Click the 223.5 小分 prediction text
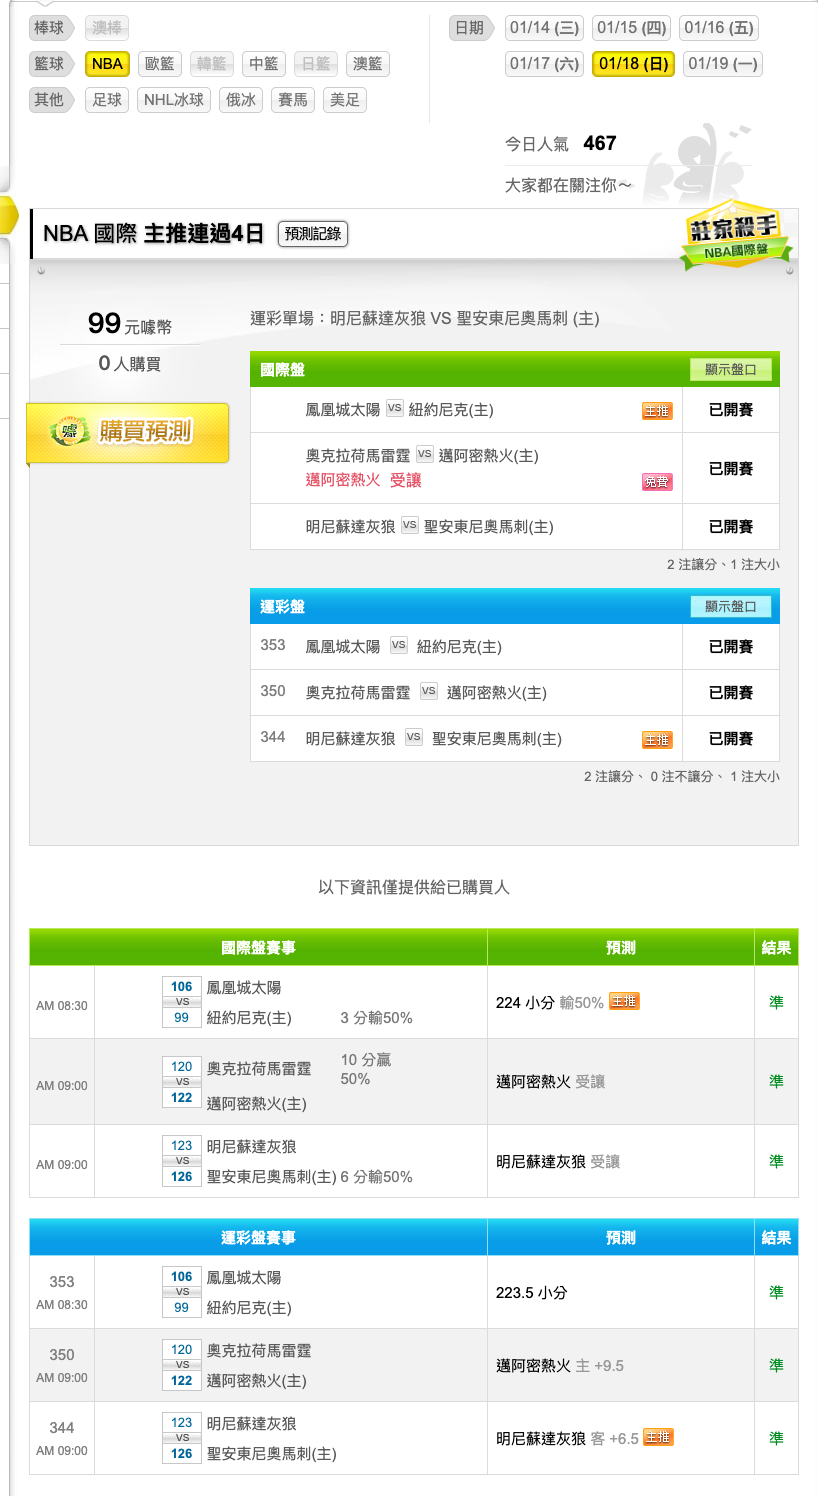 coord(532,1293)
